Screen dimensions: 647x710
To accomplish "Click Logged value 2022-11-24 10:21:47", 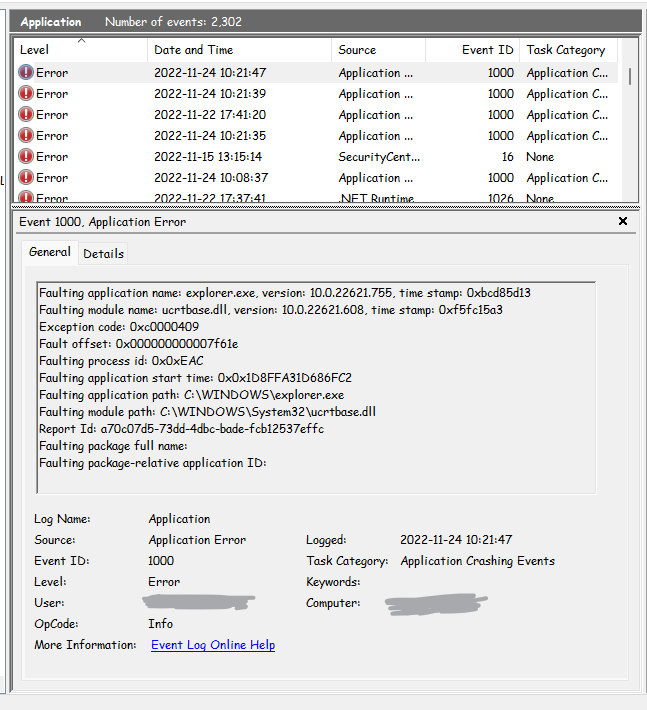I will pyautogui.click(x=456, y=540).
